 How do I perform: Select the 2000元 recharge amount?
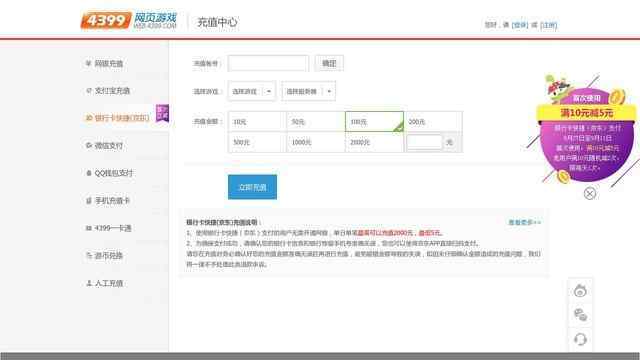click(374, 142)
